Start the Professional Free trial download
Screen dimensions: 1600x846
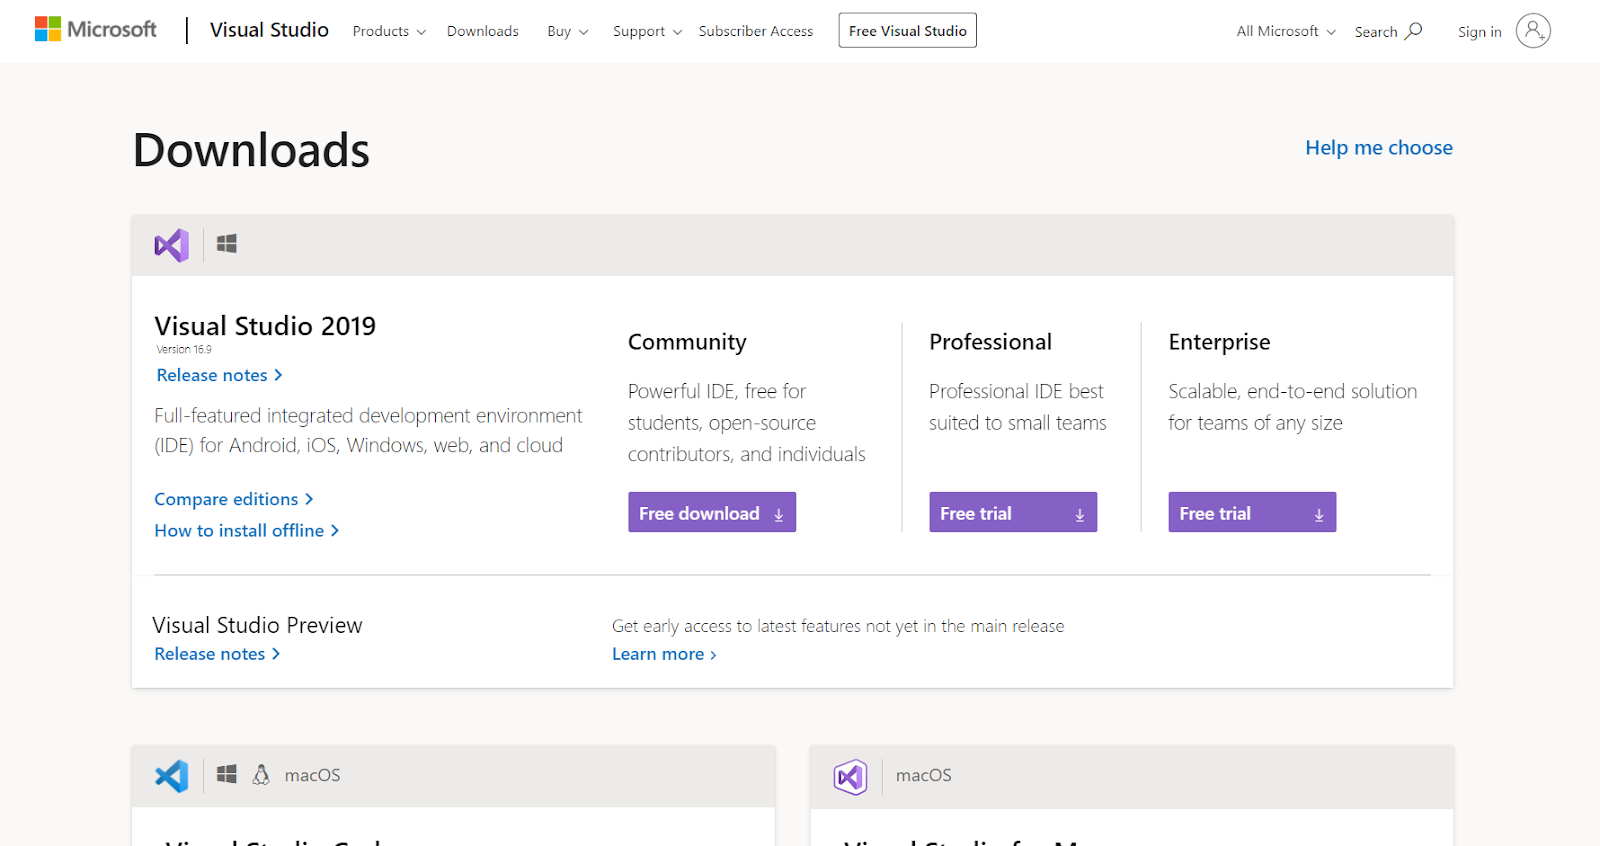(1013, 512)
